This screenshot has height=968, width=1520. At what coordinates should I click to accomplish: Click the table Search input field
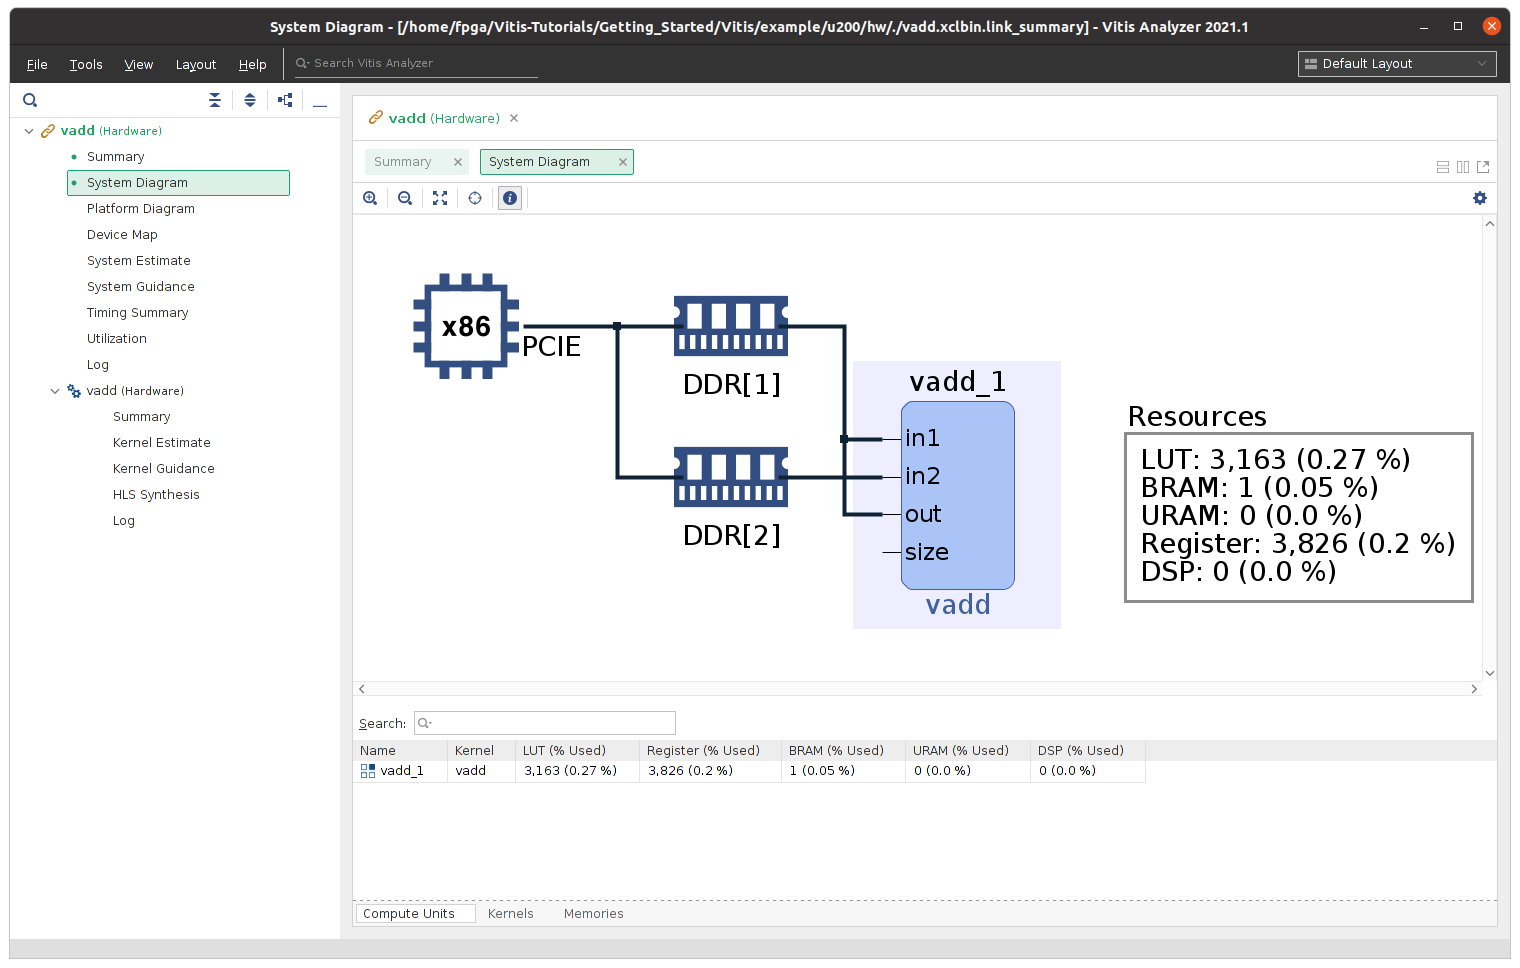545,723
